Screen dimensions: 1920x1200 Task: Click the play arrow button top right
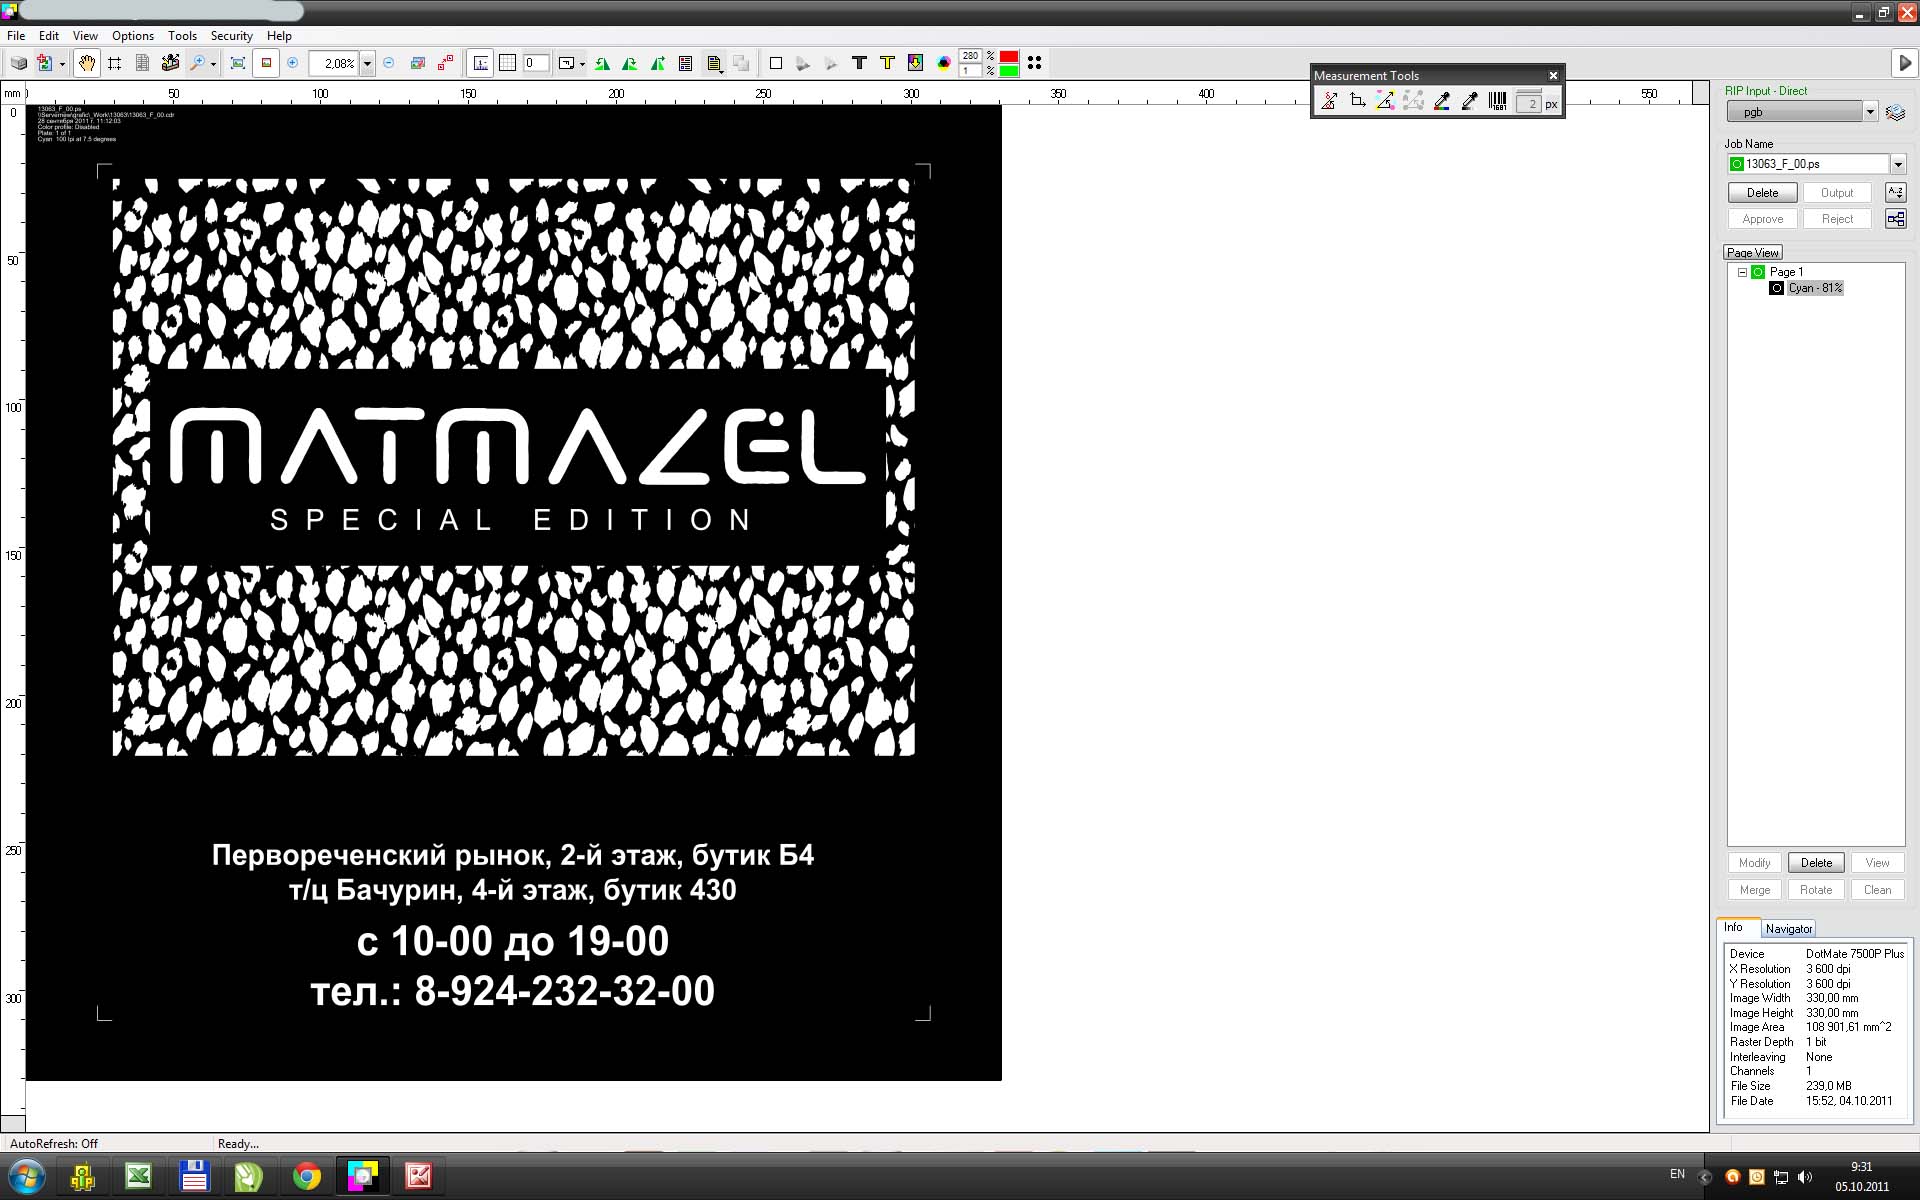(1904, 63)
